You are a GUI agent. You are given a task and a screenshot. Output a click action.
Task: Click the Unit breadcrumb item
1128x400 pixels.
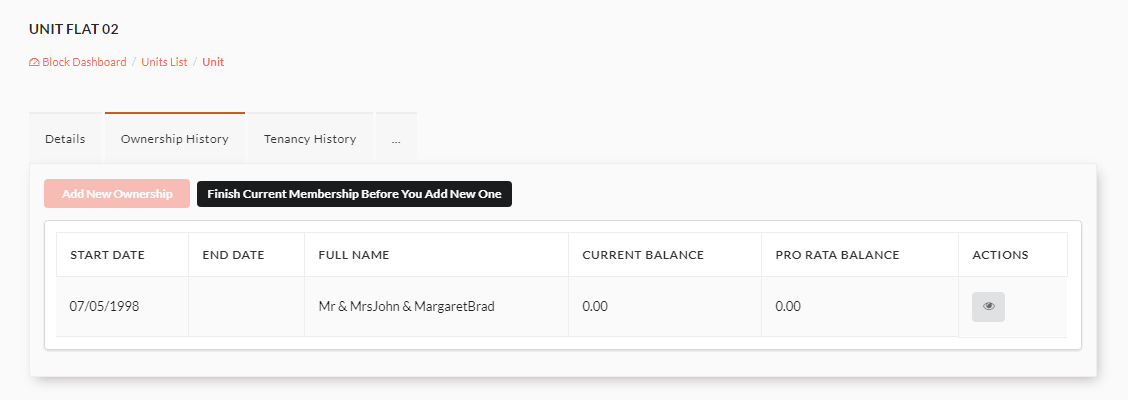click(x=213, y=62)
